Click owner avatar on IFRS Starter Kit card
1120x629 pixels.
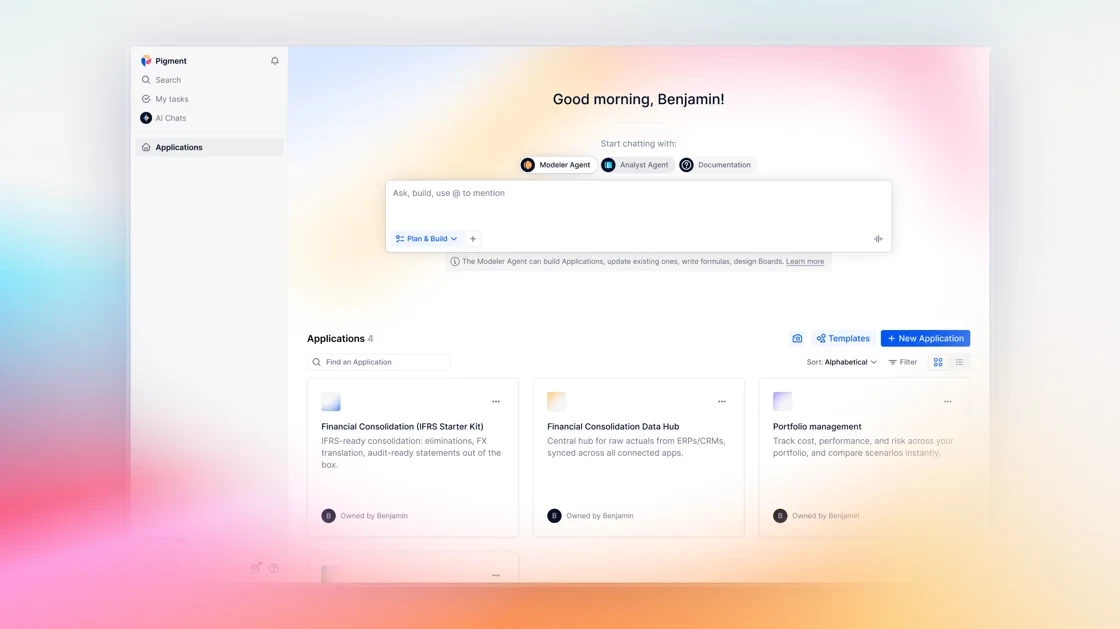[329, 515]
